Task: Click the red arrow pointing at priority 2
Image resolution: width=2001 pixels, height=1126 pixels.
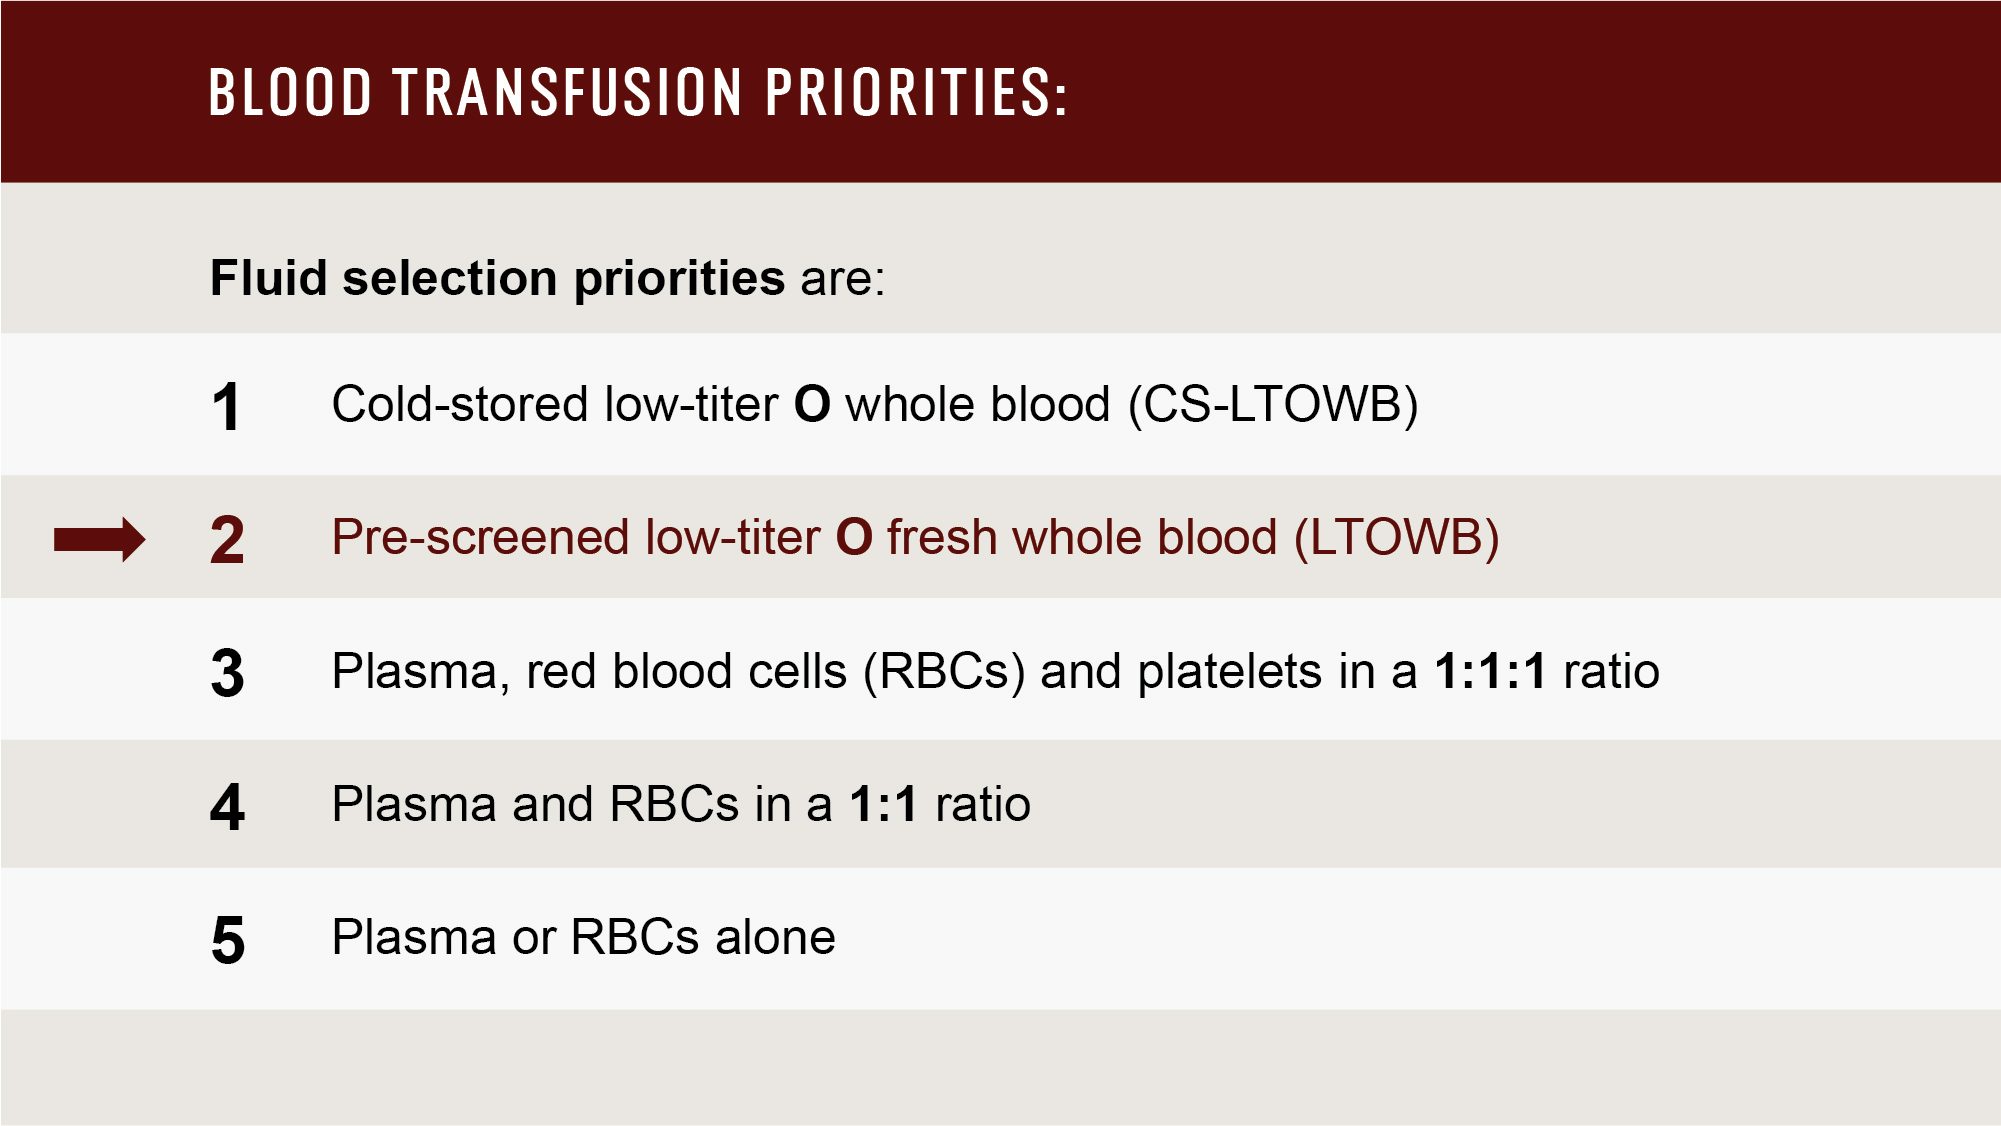Action: [99, 540]
